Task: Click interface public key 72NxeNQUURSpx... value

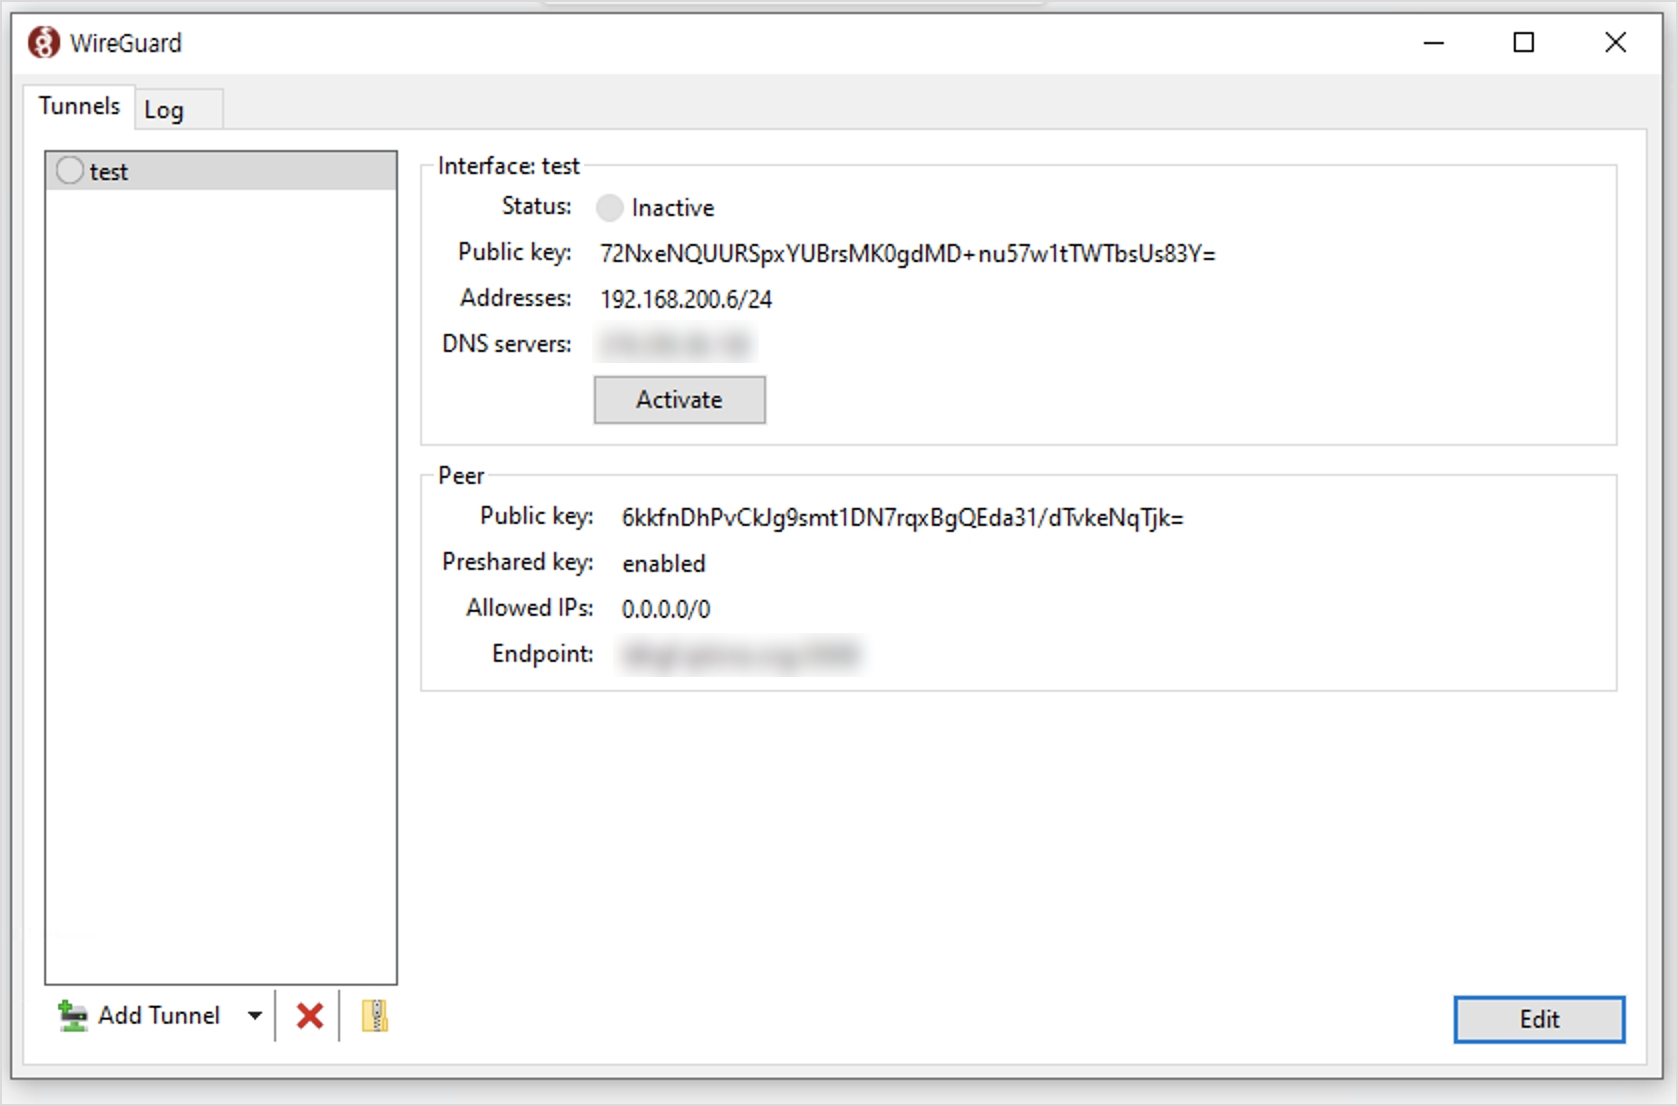Action: click(x=907, y=254)
